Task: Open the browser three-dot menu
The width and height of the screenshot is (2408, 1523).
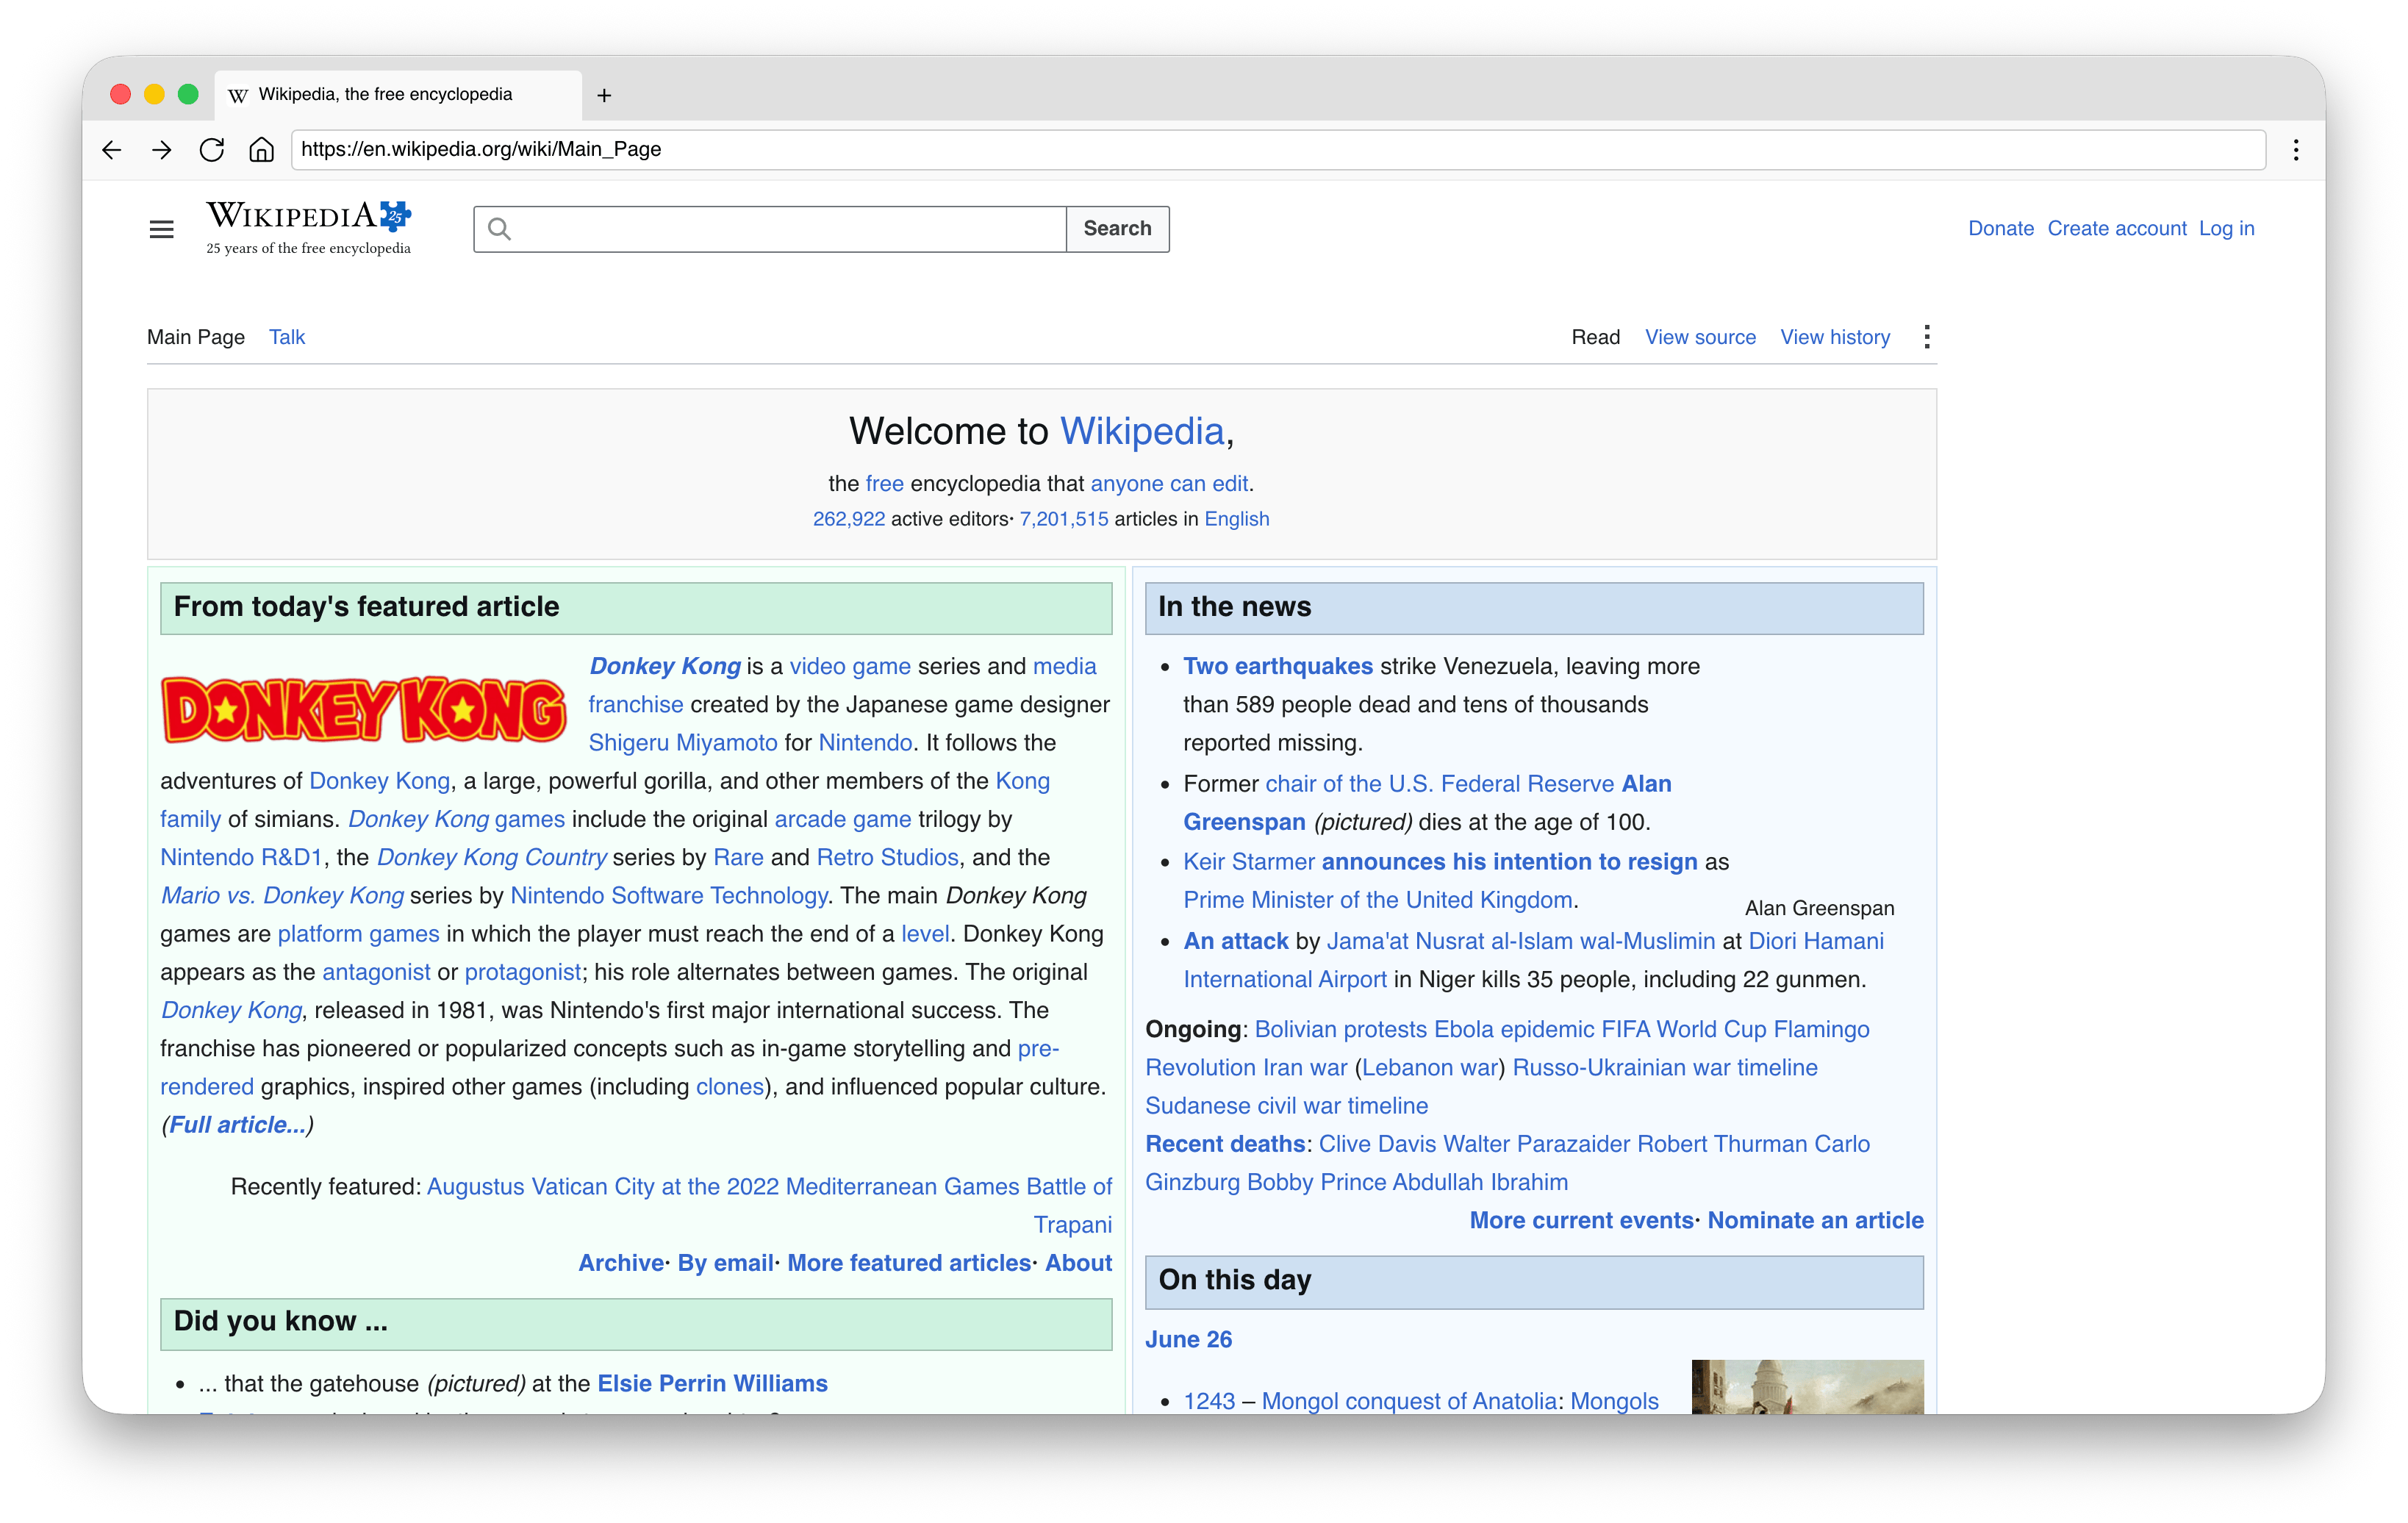Action: tap(2296, 150)
